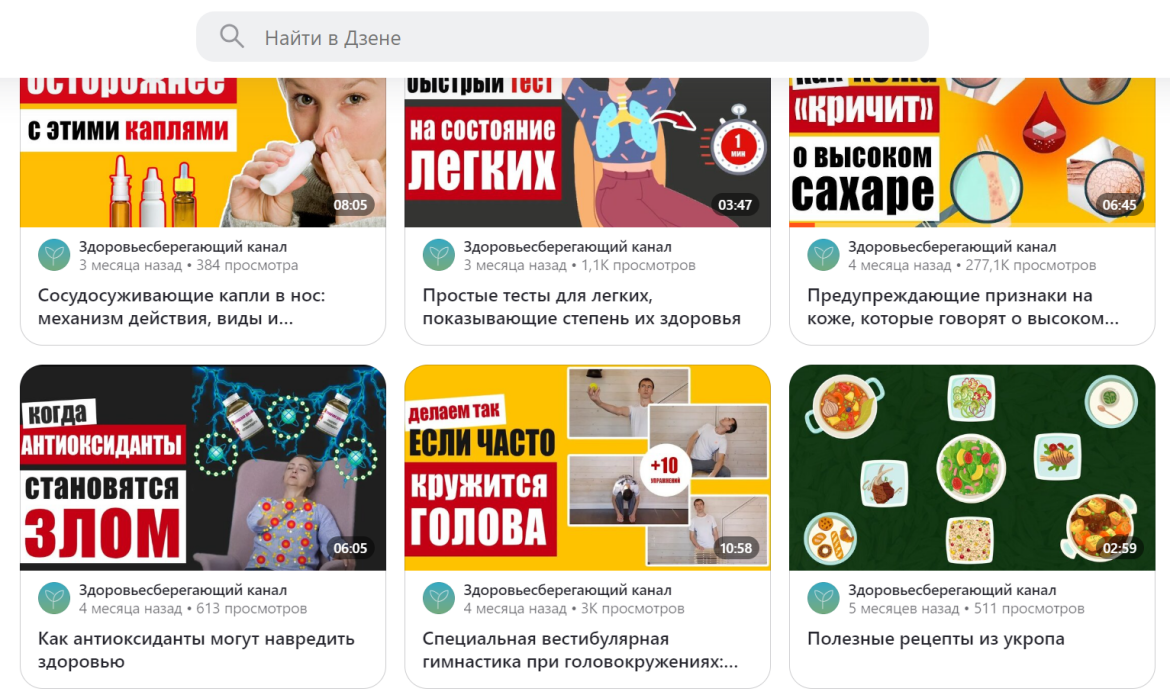Open title "Полезные рецепты из укропа"
Image resolution: width=1170 pixels, height=695 pixels.
[x=936, y=639]
